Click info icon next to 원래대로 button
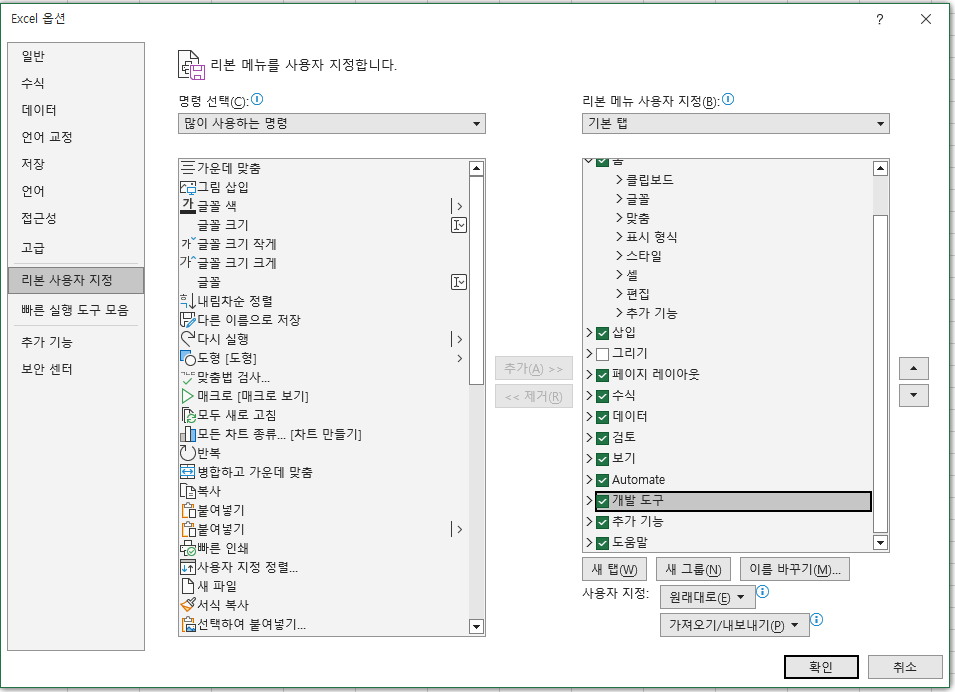 [x=763, y=591]
